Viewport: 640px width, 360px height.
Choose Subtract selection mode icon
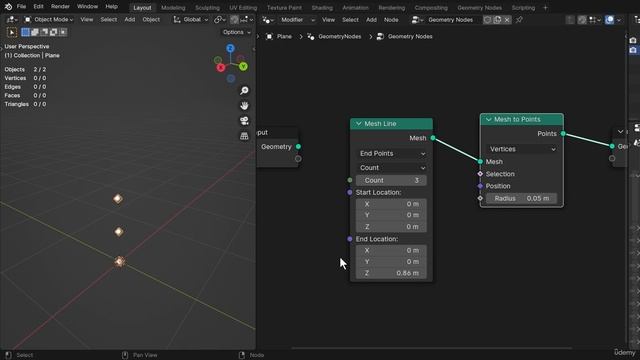pos(44,32)
